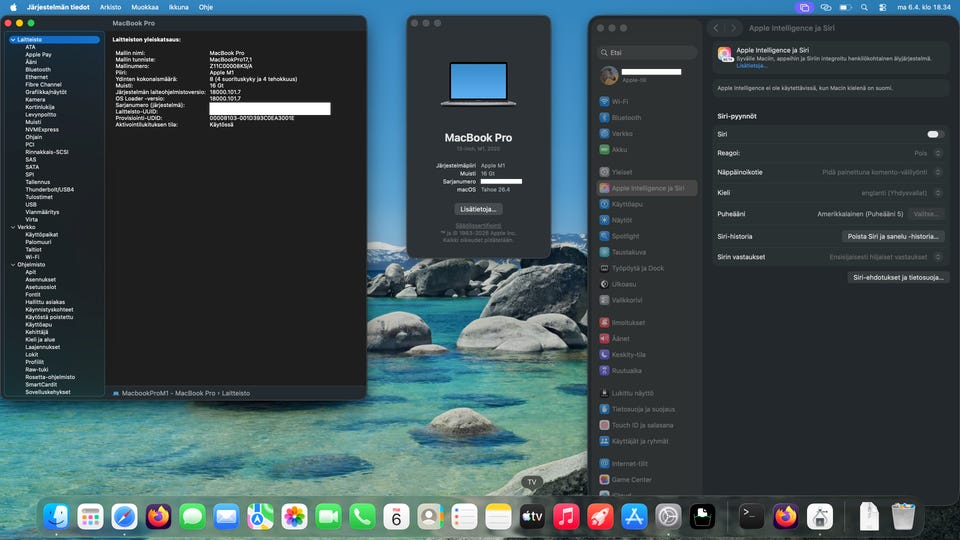Open Mail app in Dock
960x540 pixels.
(x=227, y=517)
